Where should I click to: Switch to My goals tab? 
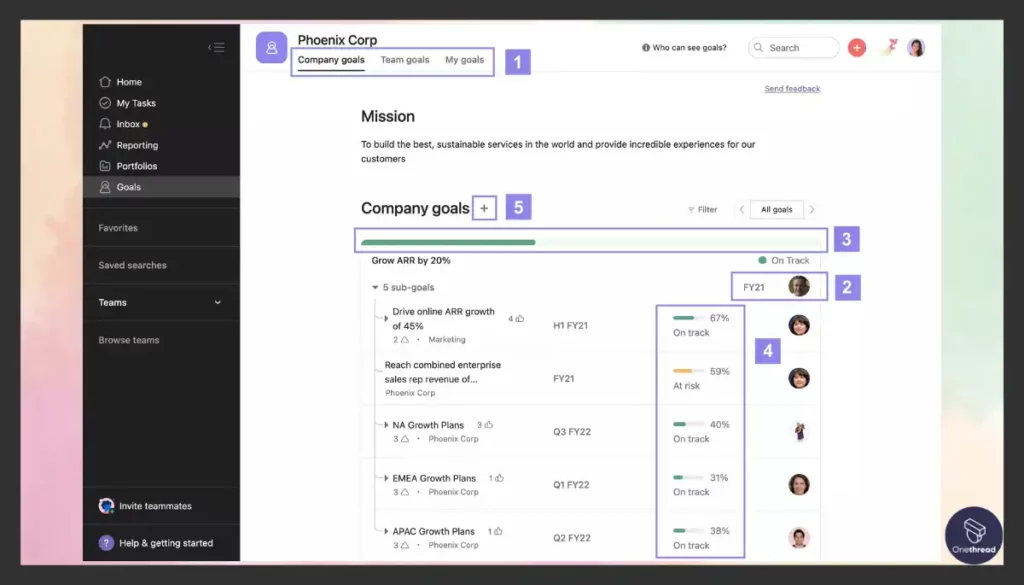click(464, 59)
